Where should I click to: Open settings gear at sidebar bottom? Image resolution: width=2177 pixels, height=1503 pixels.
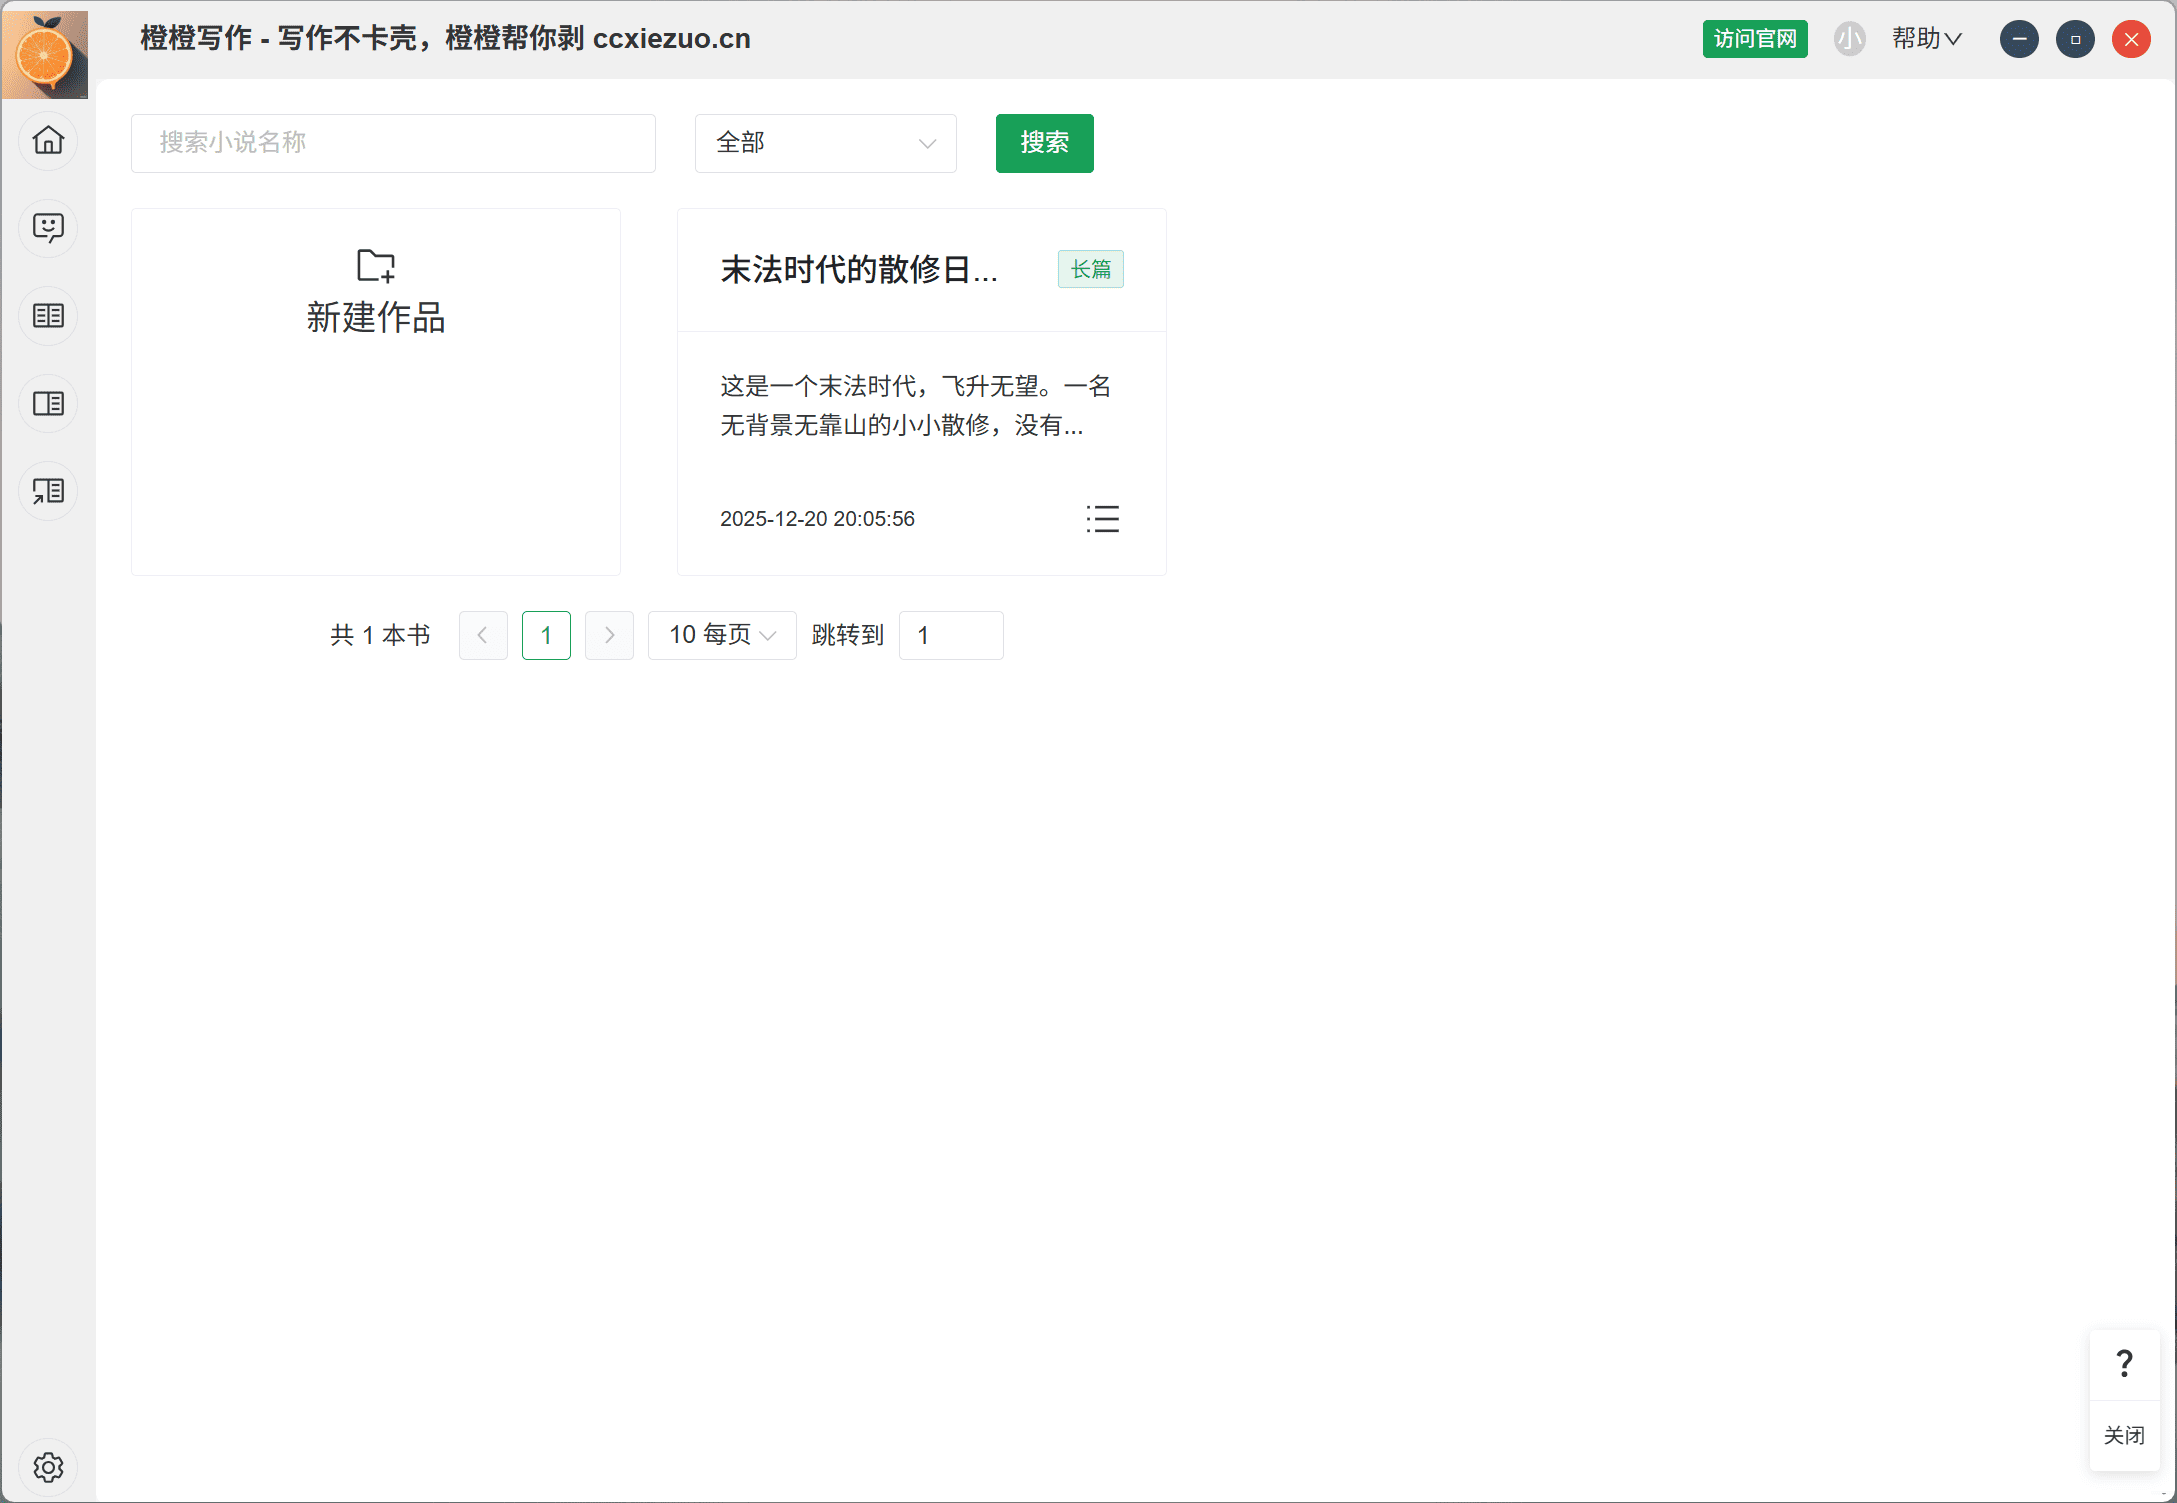point(48,1467)
